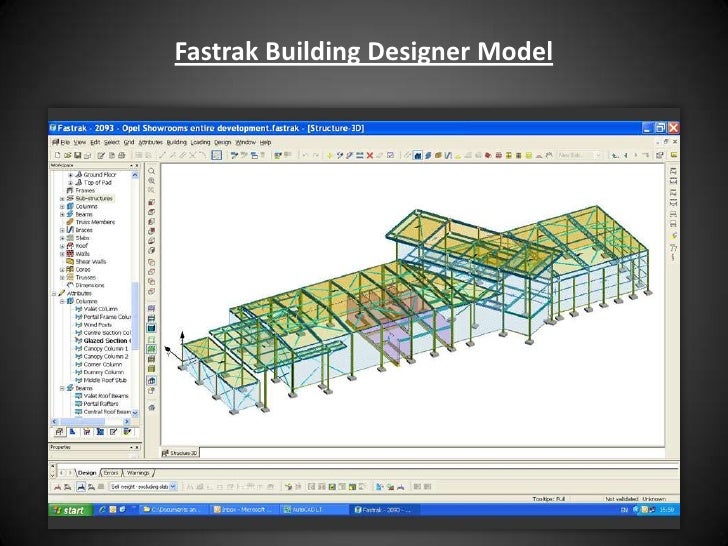This screenshot has height=546, width=728.
Task: Switch to the Errors tab
Action: [x=110, y=473]
